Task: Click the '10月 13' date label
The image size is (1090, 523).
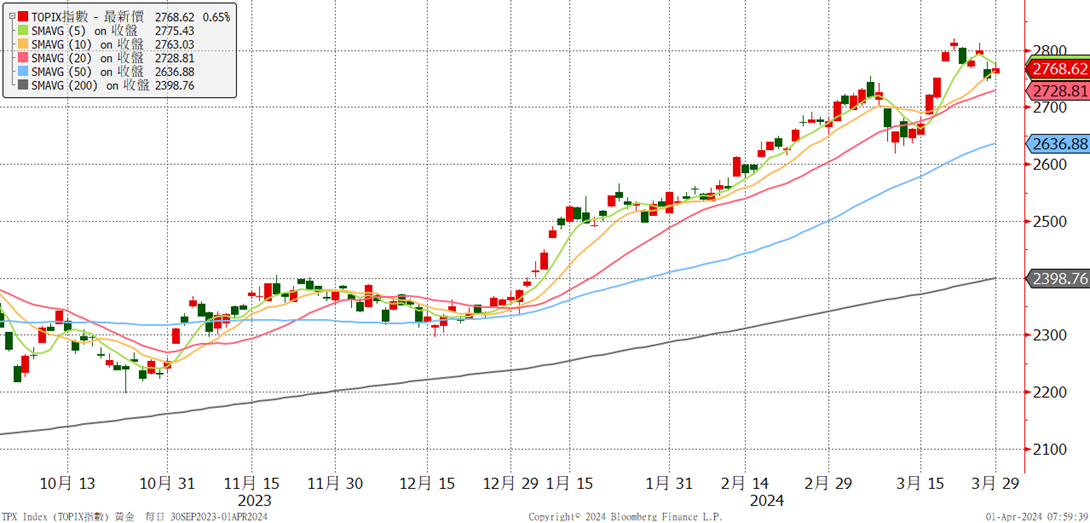Action: [x=67, y=483]
